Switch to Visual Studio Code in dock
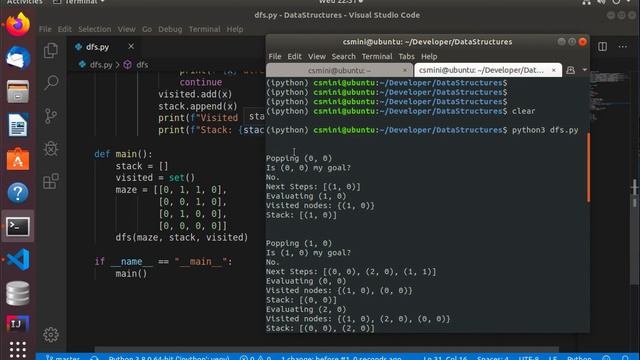This screenshot has width=640, height=360. coord(18,260)
